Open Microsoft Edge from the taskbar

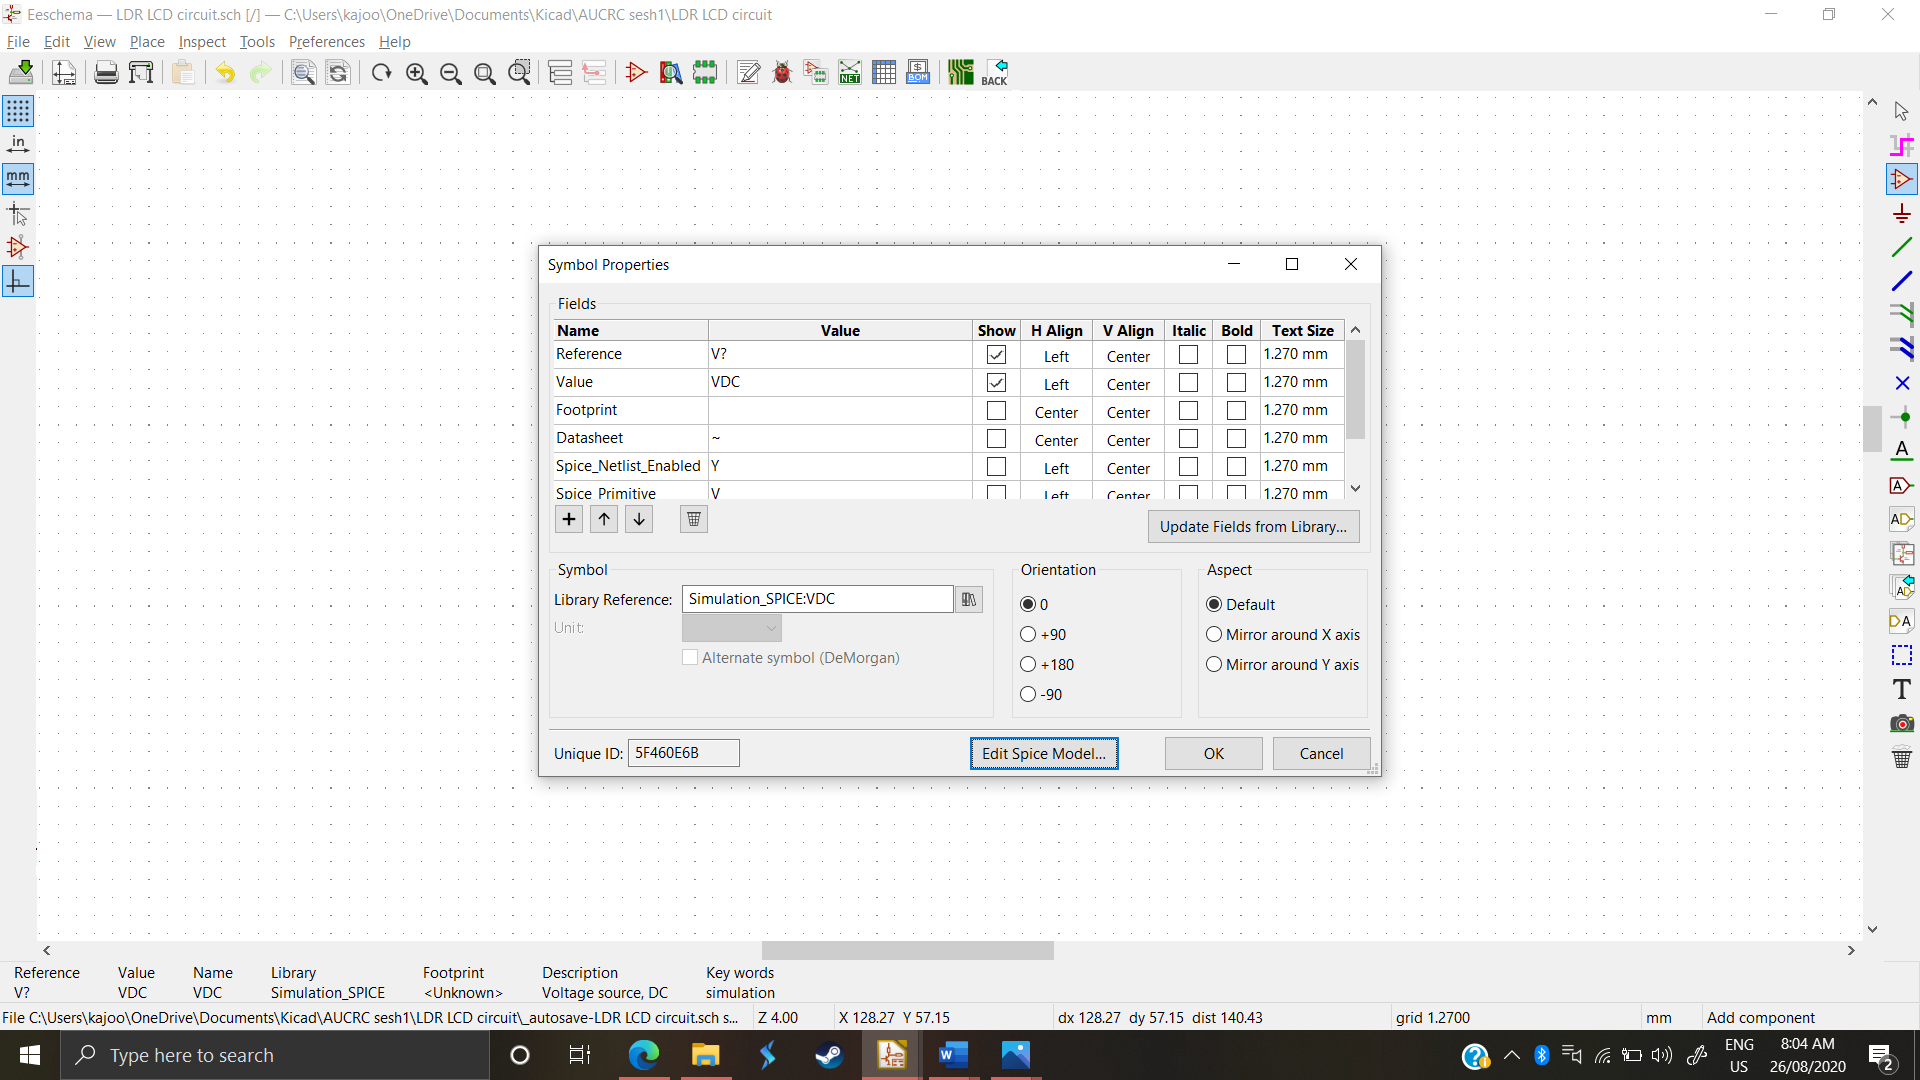(x=645, y=1055)
